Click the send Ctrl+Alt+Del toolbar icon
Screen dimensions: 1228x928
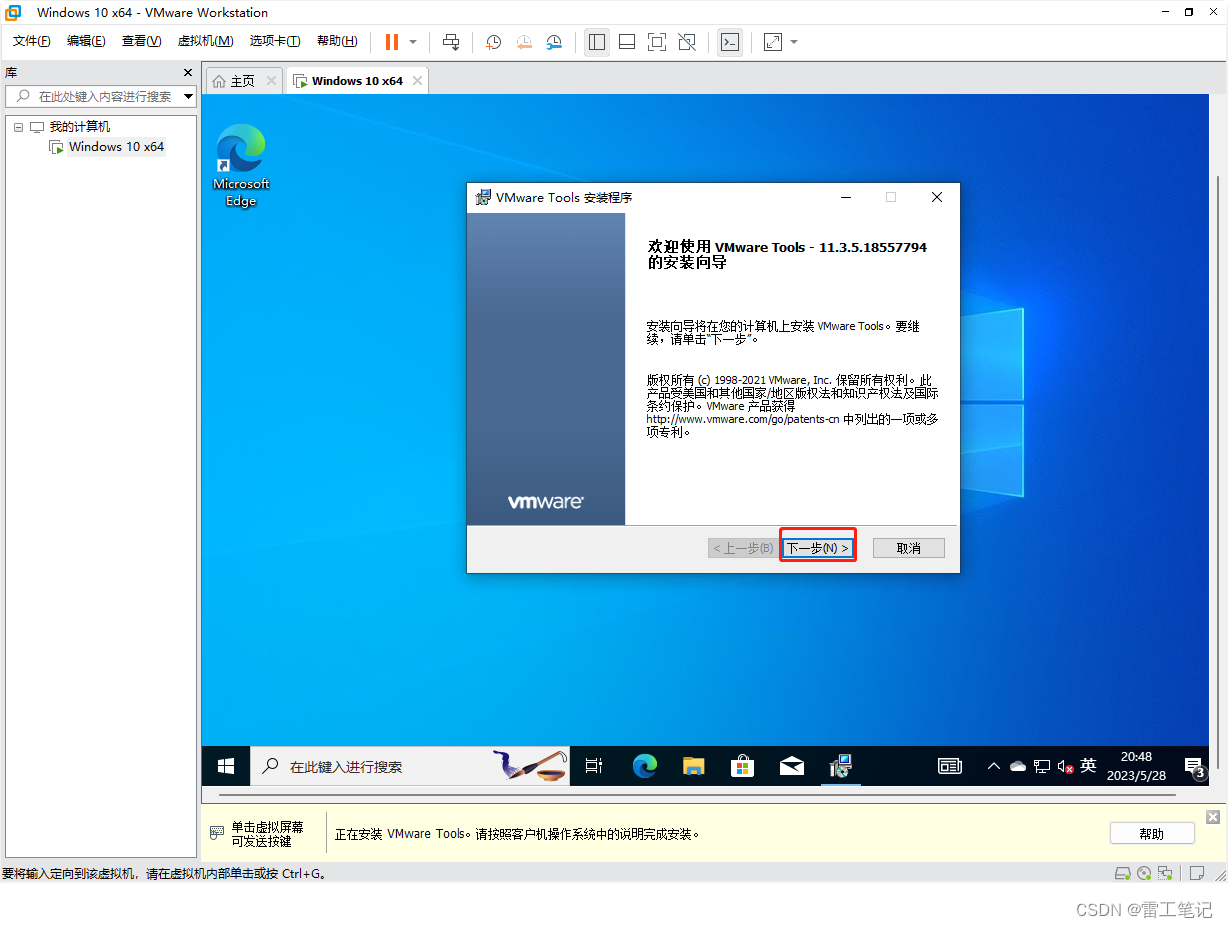pyautogui.click(x=451, y=42)
